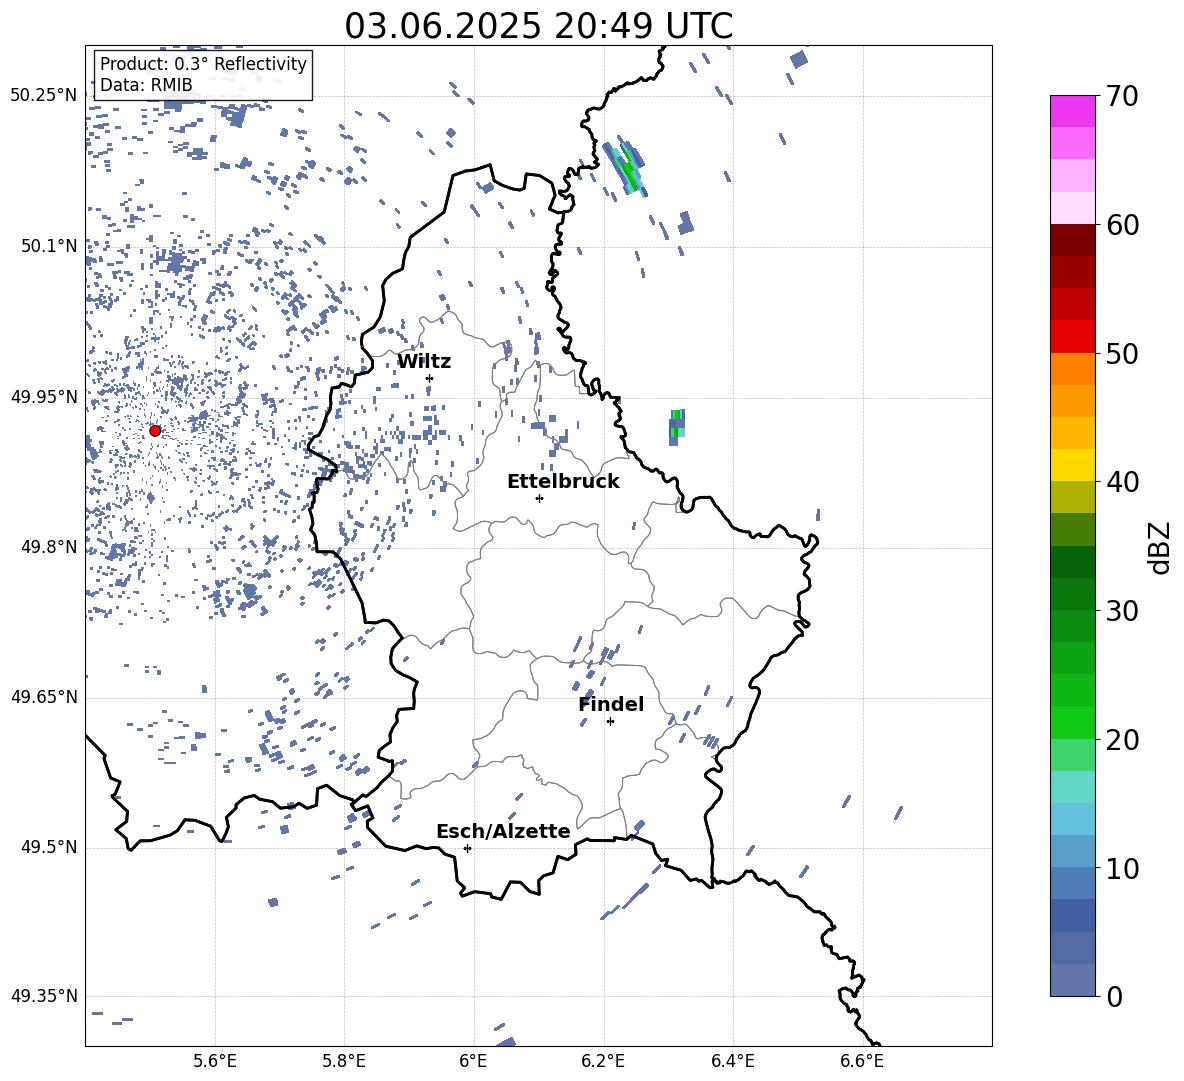Click the 10 value on the colorbar
The image size is (1184, 1081).
(x=1122, y=868)
